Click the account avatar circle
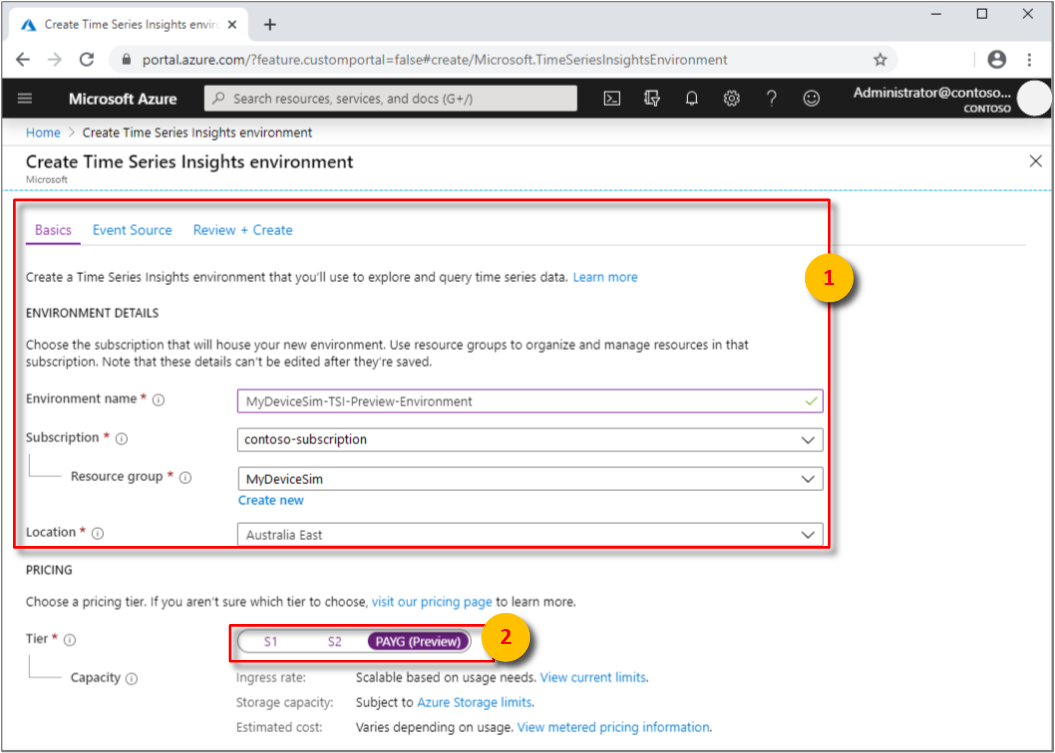Viewport: 1055px width, 753px height. tap(1034, 98)
